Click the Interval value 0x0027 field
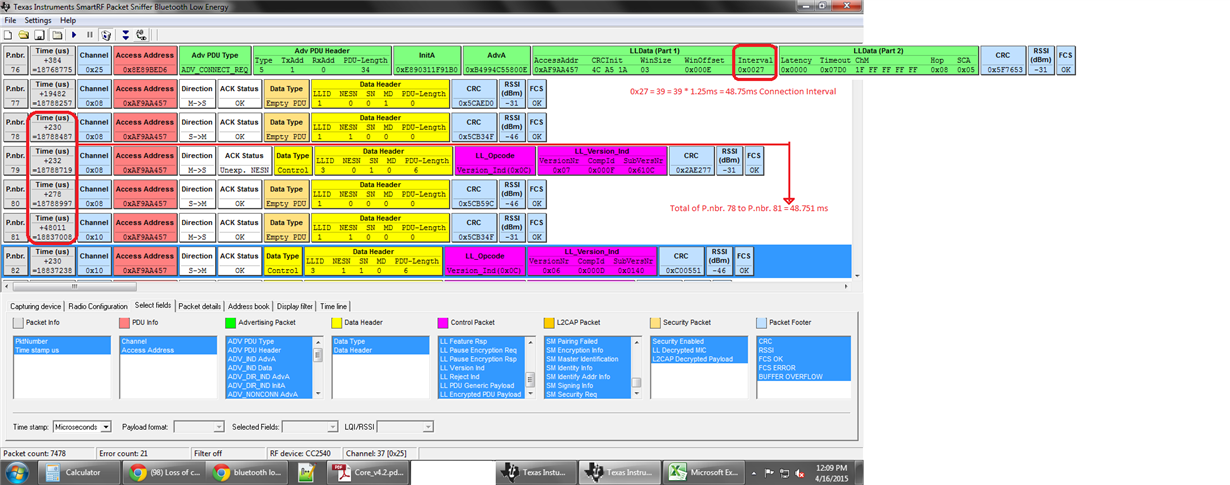This screenshot has width=1230, height=485. pyautogui.click(x=753, y=70)
